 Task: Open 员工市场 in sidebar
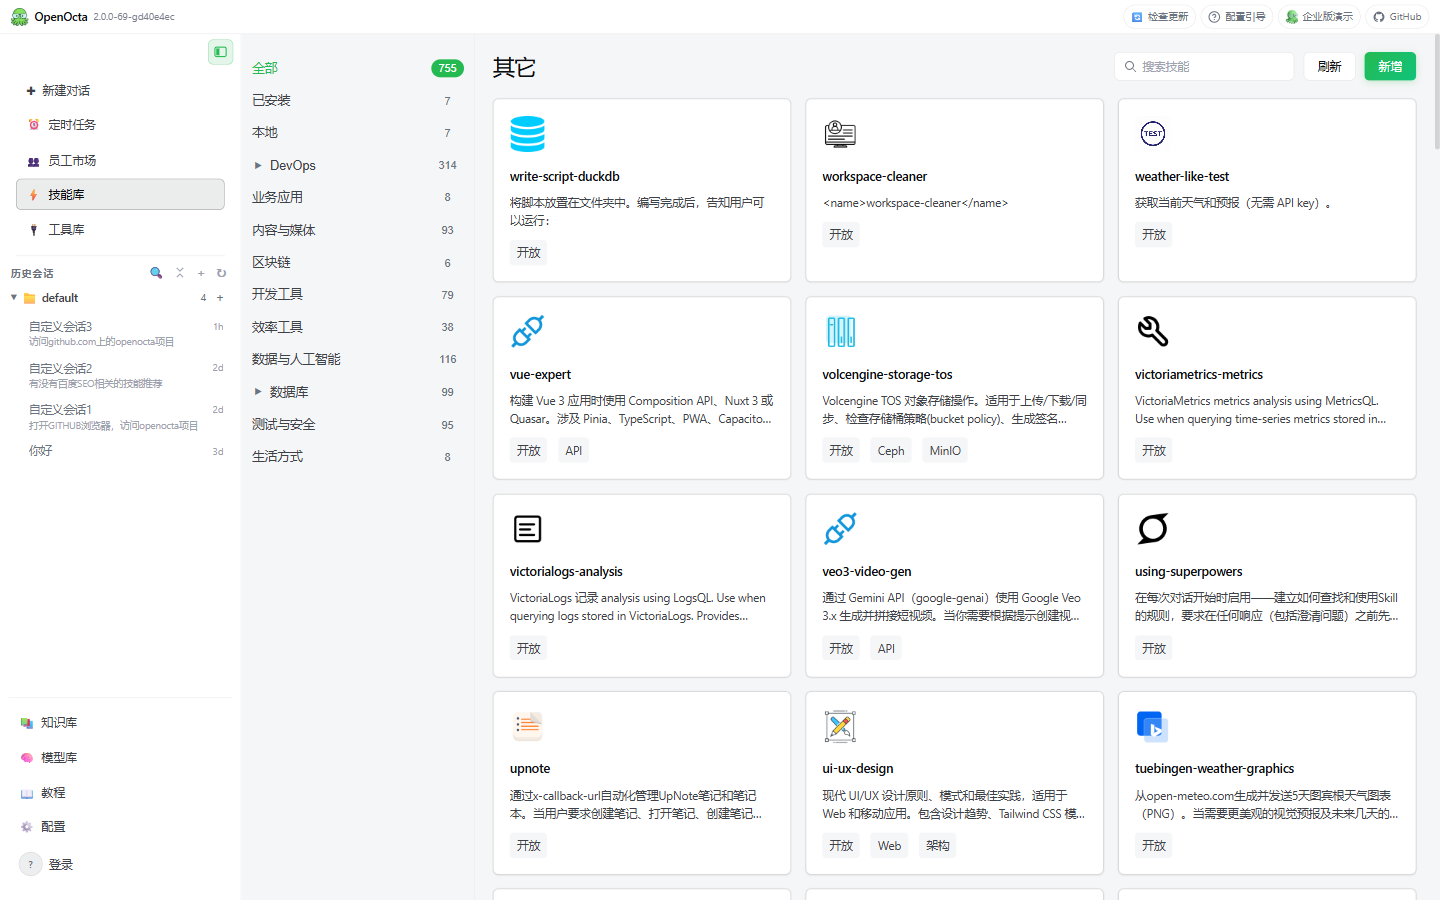[120, 160]
